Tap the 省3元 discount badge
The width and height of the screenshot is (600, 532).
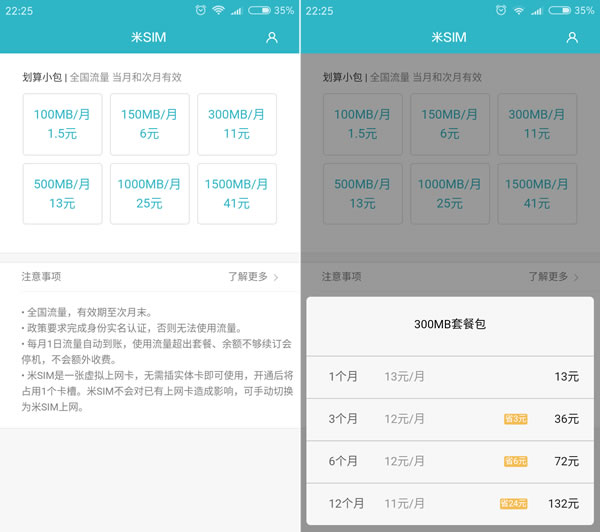[x=515, y=419]
